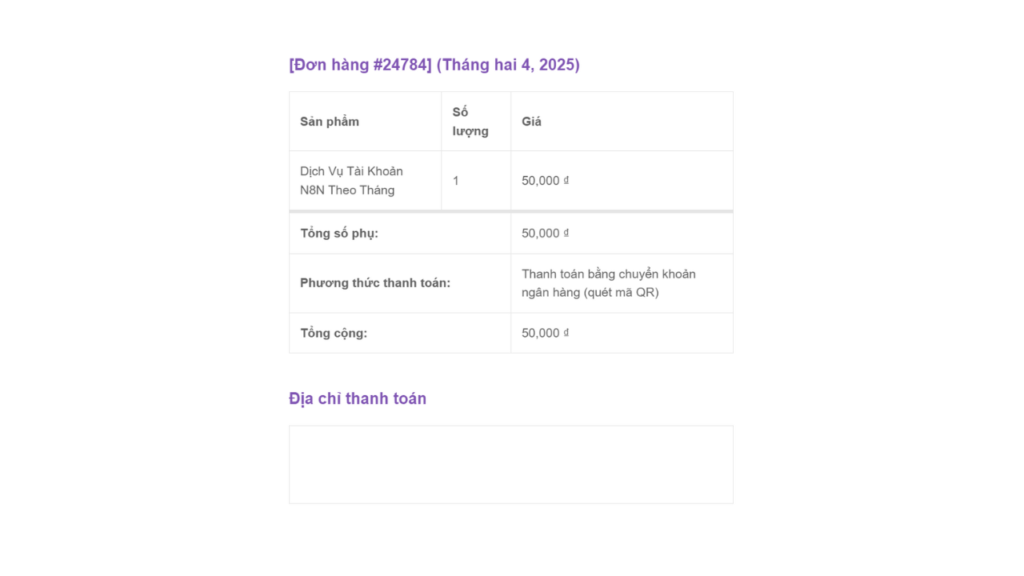1024x576 pixels.
Task: Click the bank transfer payment method text
Action: 609,283
